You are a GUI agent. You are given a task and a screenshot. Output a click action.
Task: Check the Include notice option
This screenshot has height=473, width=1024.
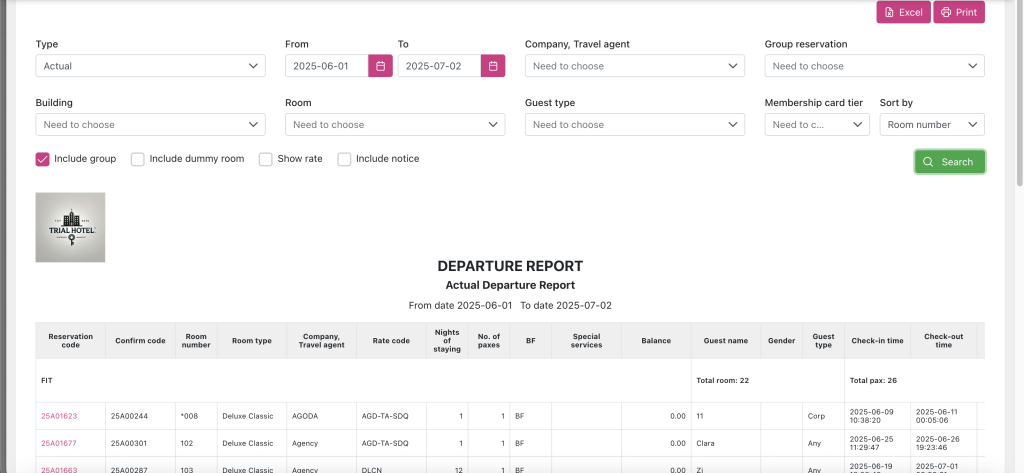point(345,159)
